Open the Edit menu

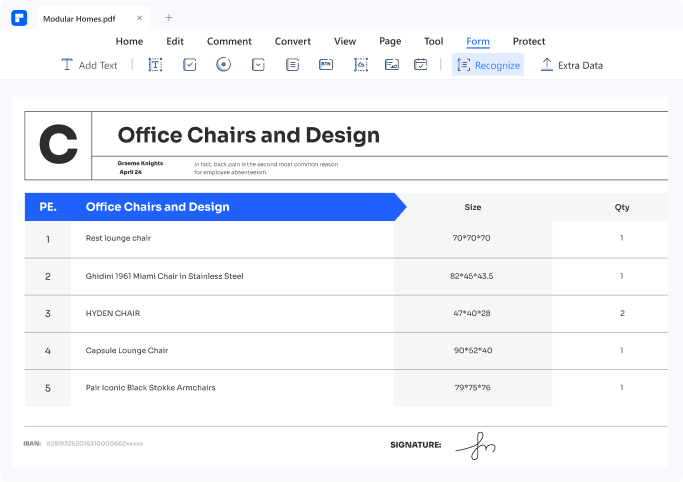click(x=175, y=41)
